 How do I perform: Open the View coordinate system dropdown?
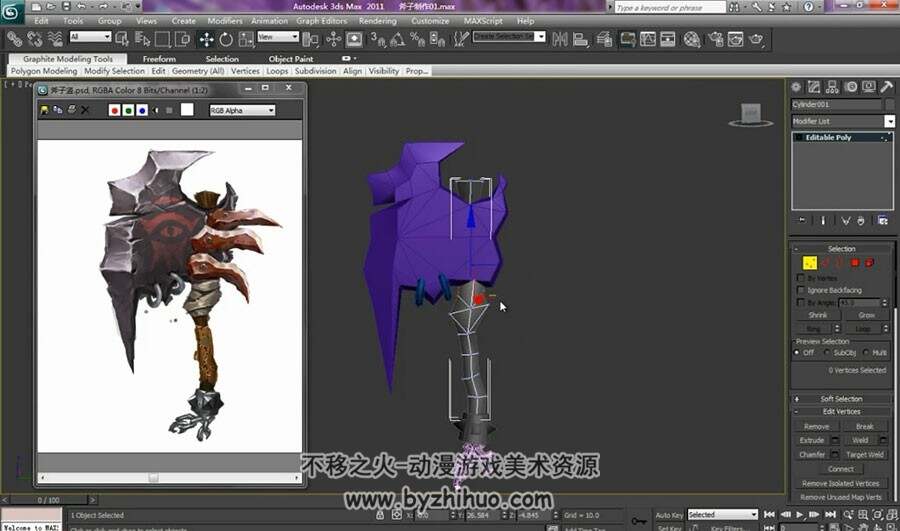coord(278,37)
